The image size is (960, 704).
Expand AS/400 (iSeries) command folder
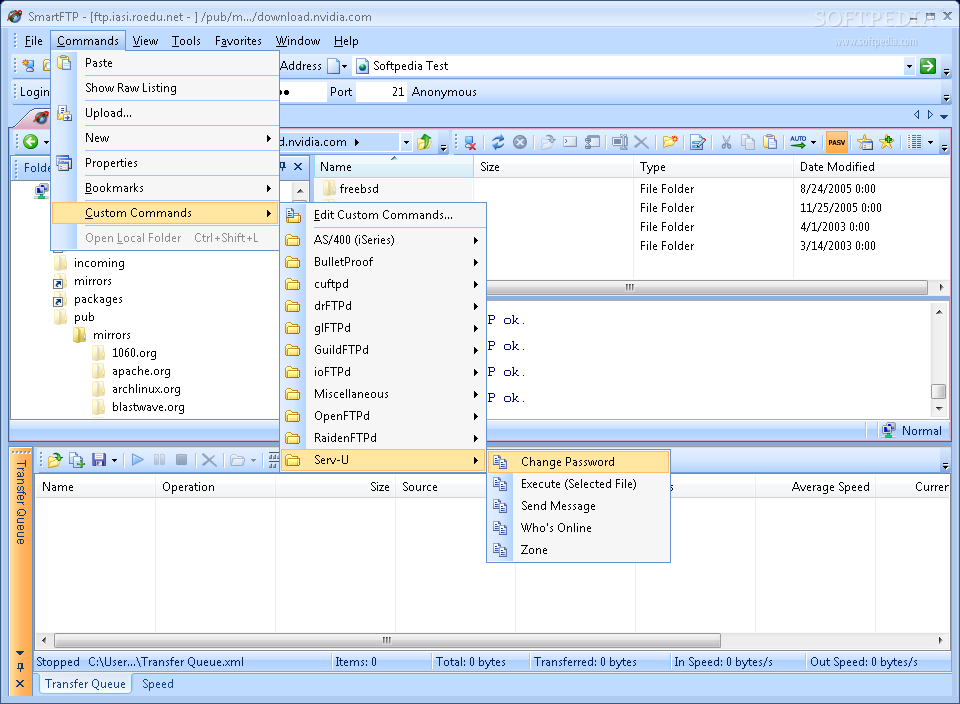point(383,240)
